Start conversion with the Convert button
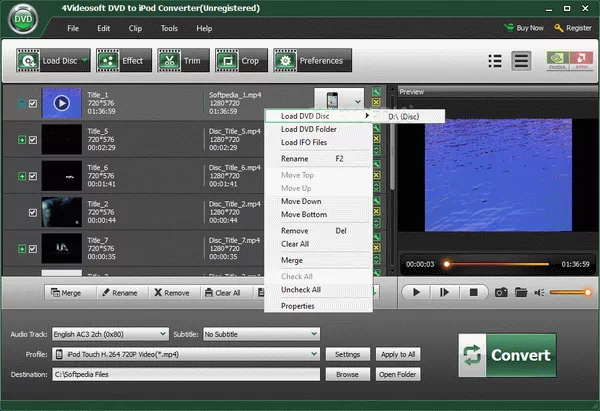The height and width of the screenshot is (411, 600). coord(507,355)
